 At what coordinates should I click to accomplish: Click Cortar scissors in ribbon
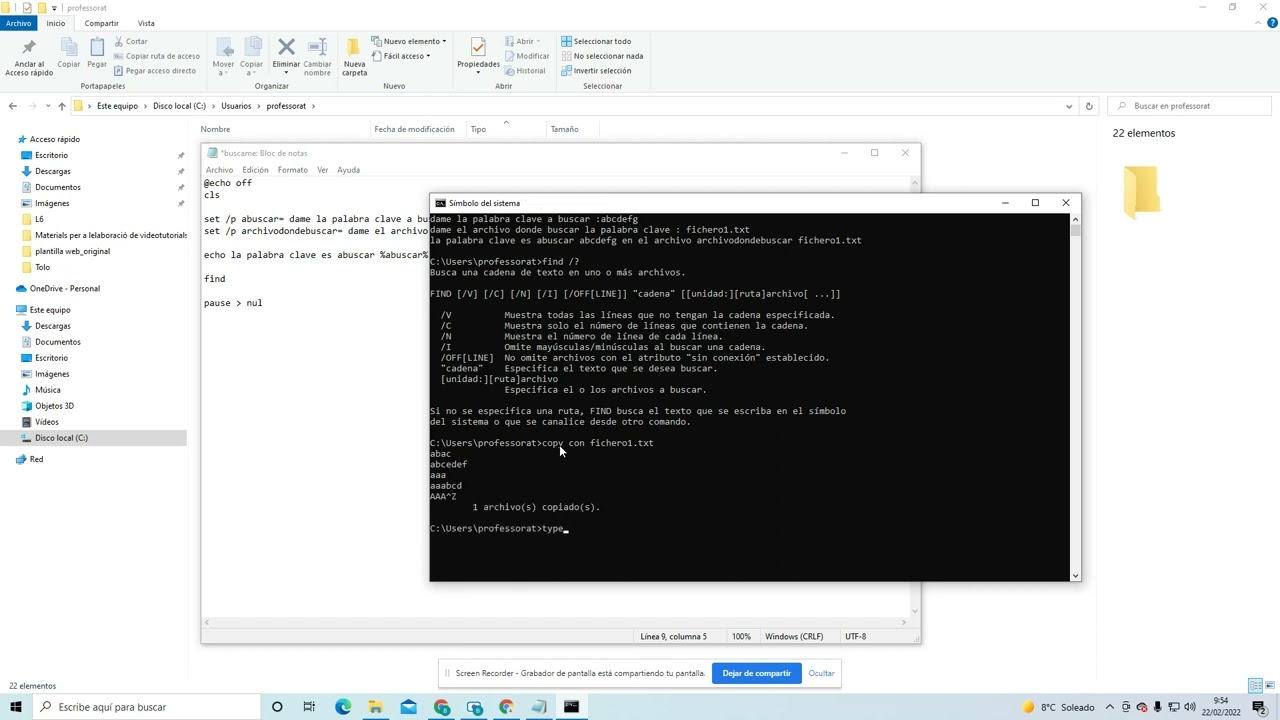131,41
